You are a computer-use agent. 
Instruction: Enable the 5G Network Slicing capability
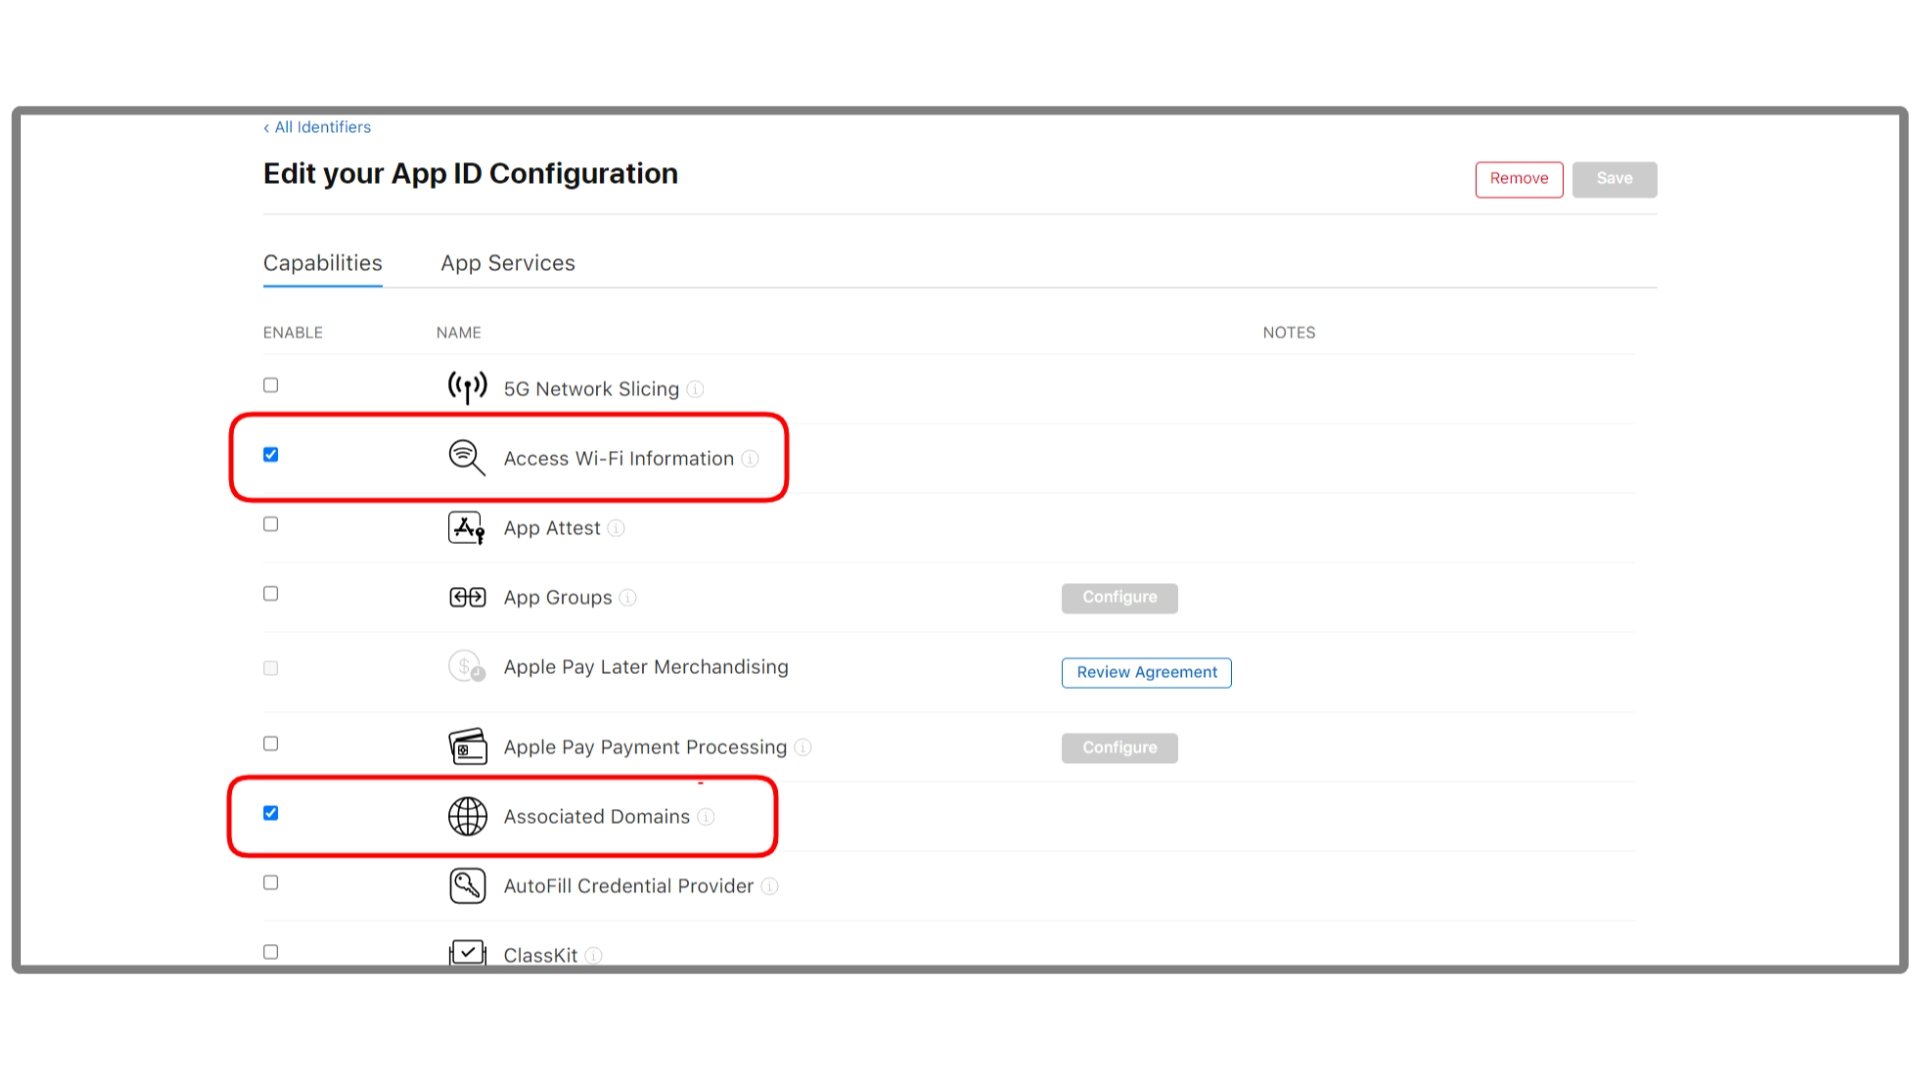(270, 384)
